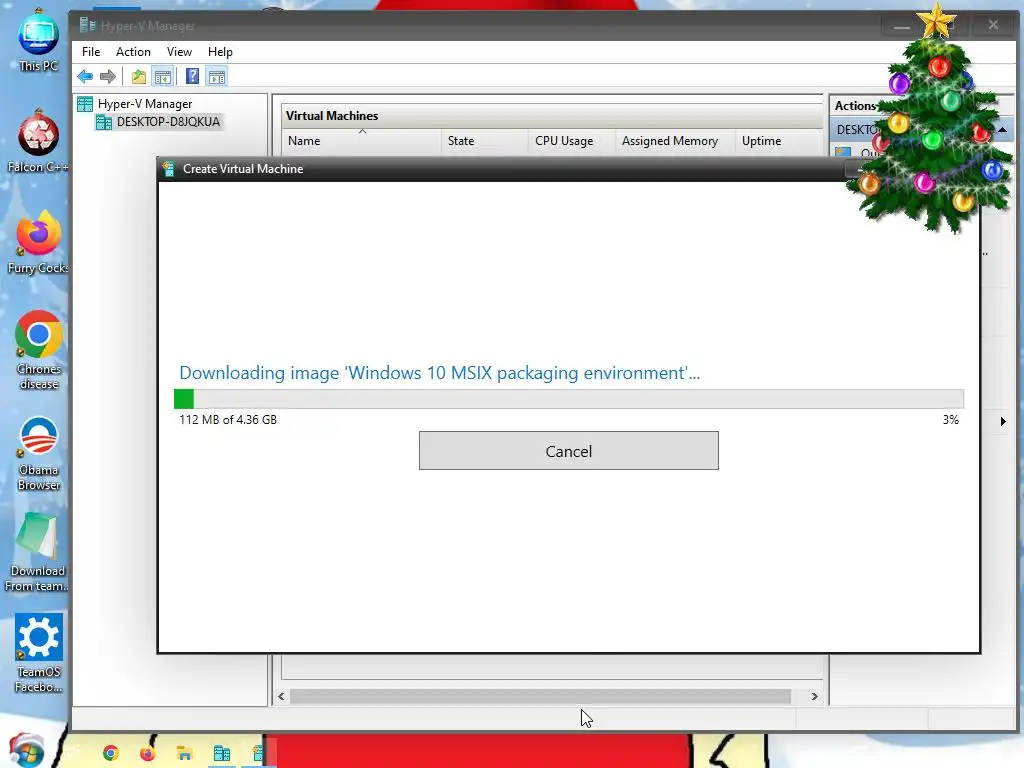Click the Back arrow in Hyper-V toolbar
Viewport: 1024px width, 768px height.
coord(85,76)
